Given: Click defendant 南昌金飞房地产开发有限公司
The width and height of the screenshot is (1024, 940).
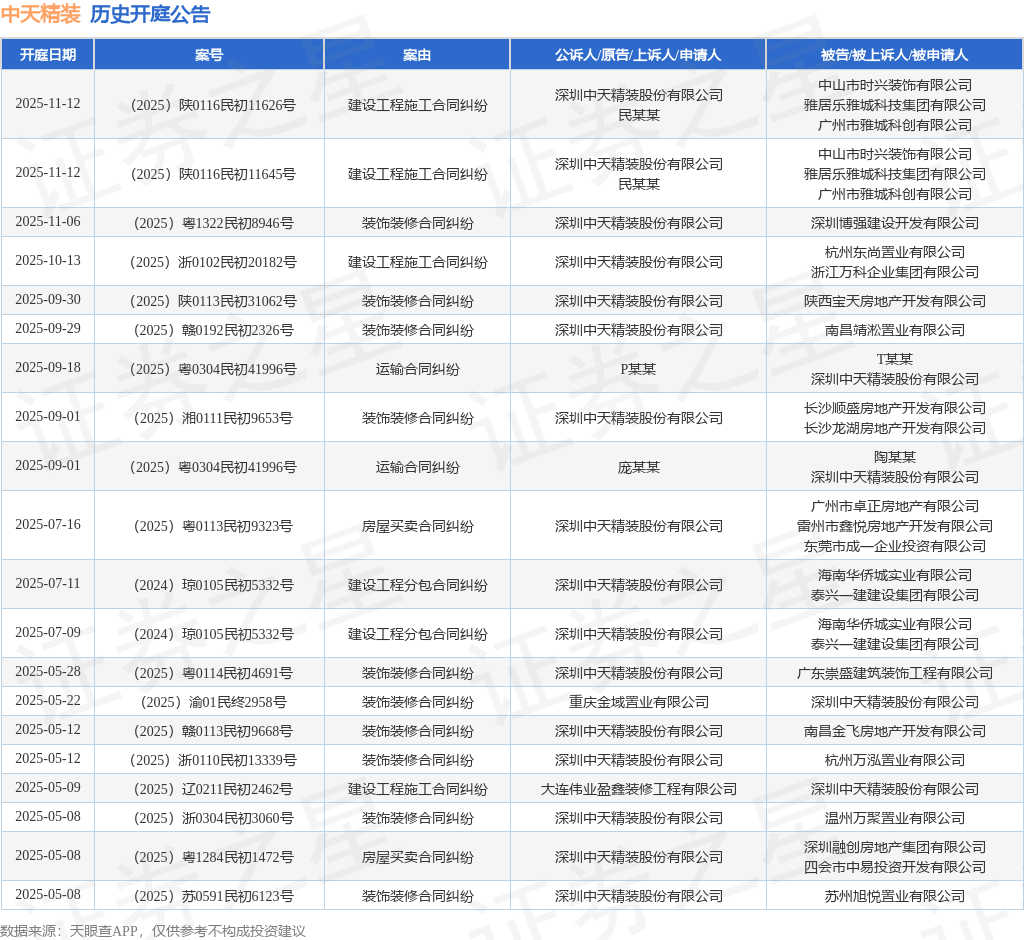Looking at the screenshot, I should tap(895, 732).
